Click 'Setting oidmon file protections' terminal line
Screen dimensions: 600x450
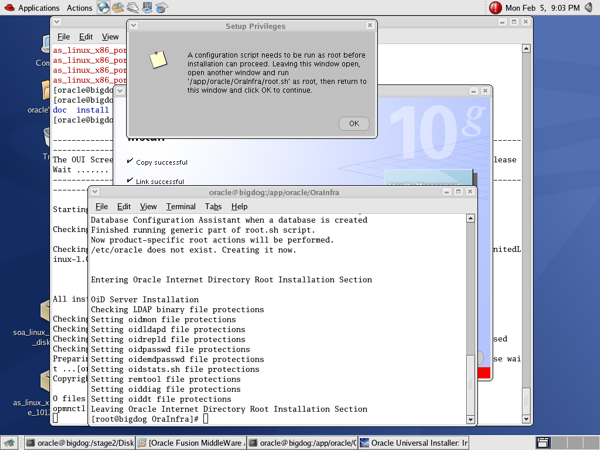[163, 320]
